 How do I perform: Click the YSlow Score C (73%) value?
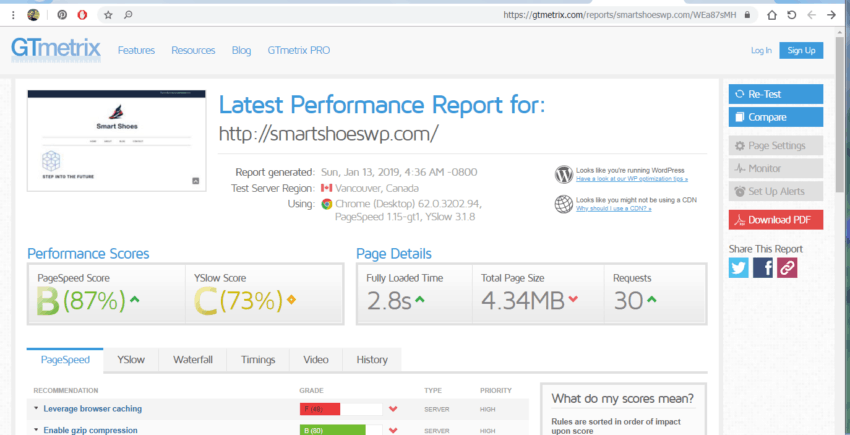click(x=239, y=300)
